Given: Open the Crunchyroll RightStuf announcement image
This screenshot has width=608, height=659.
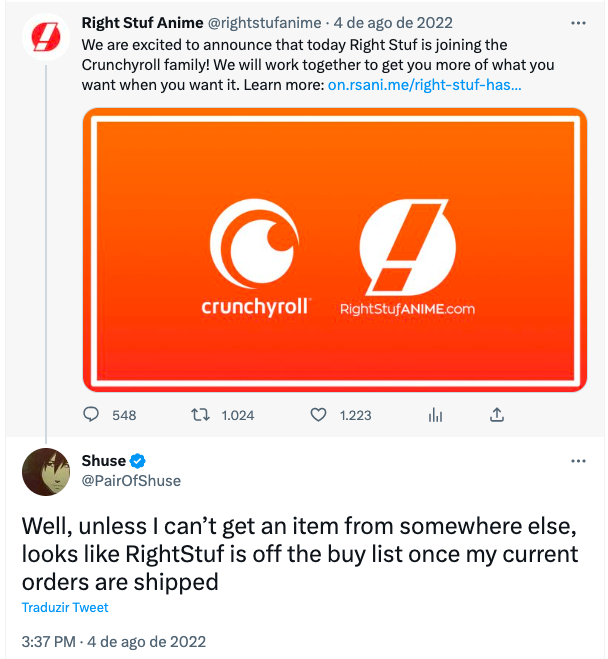Looking at the screenshot, I should coord(334,249).
